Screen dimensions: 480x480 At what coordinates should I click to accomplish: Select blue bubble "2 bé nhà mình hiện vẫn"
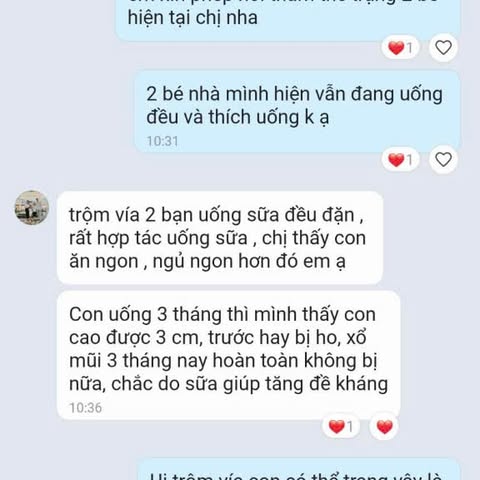[297, 111]
